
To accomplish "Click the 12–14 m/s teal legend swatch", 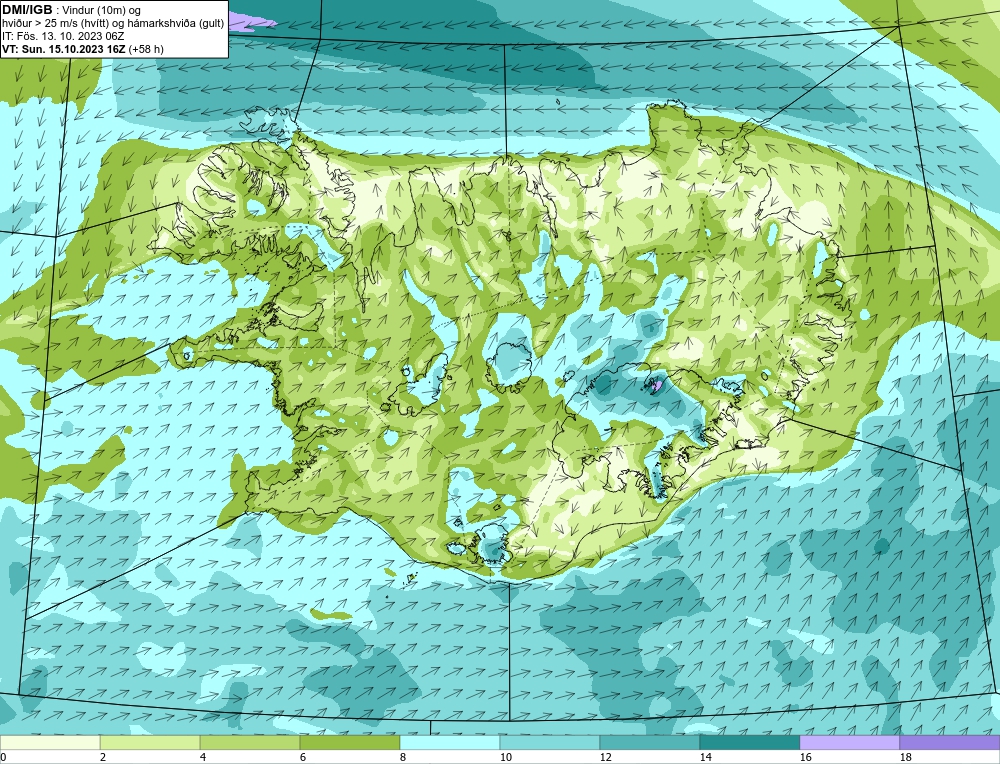I will click(650, 743).
